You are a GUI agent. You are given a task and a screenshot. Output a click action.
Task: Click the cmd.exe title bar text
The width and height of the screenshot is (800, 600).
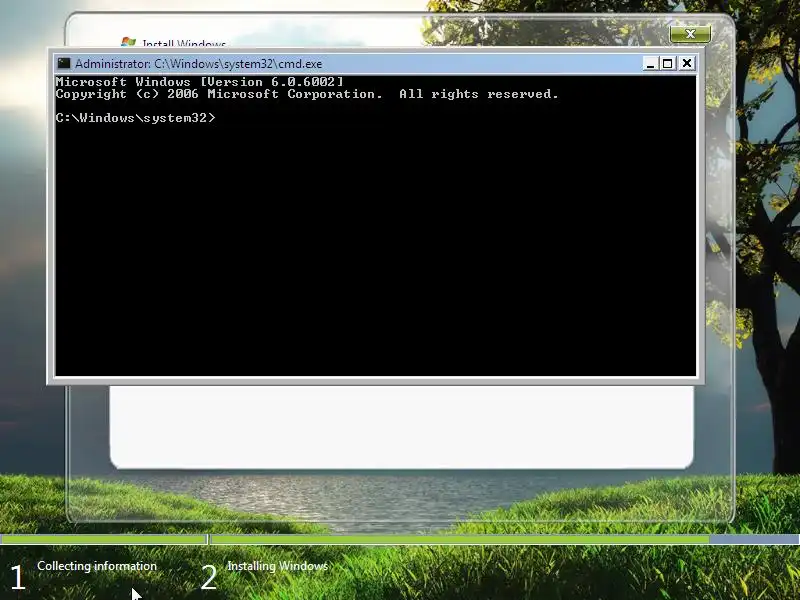click(x=198, y=64)
